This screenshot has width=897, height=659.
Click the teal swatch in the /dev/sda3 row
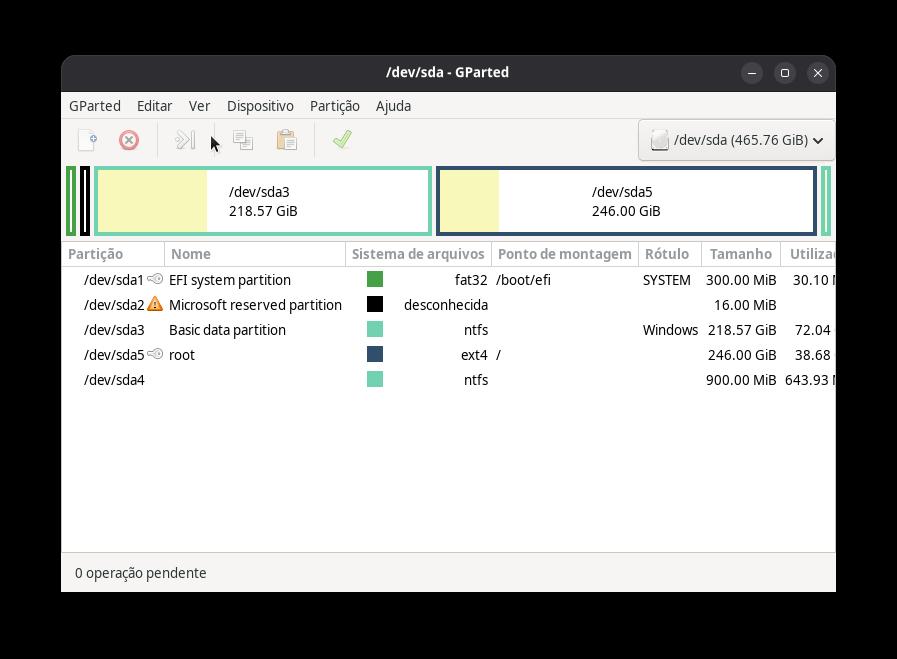(375, 330)
